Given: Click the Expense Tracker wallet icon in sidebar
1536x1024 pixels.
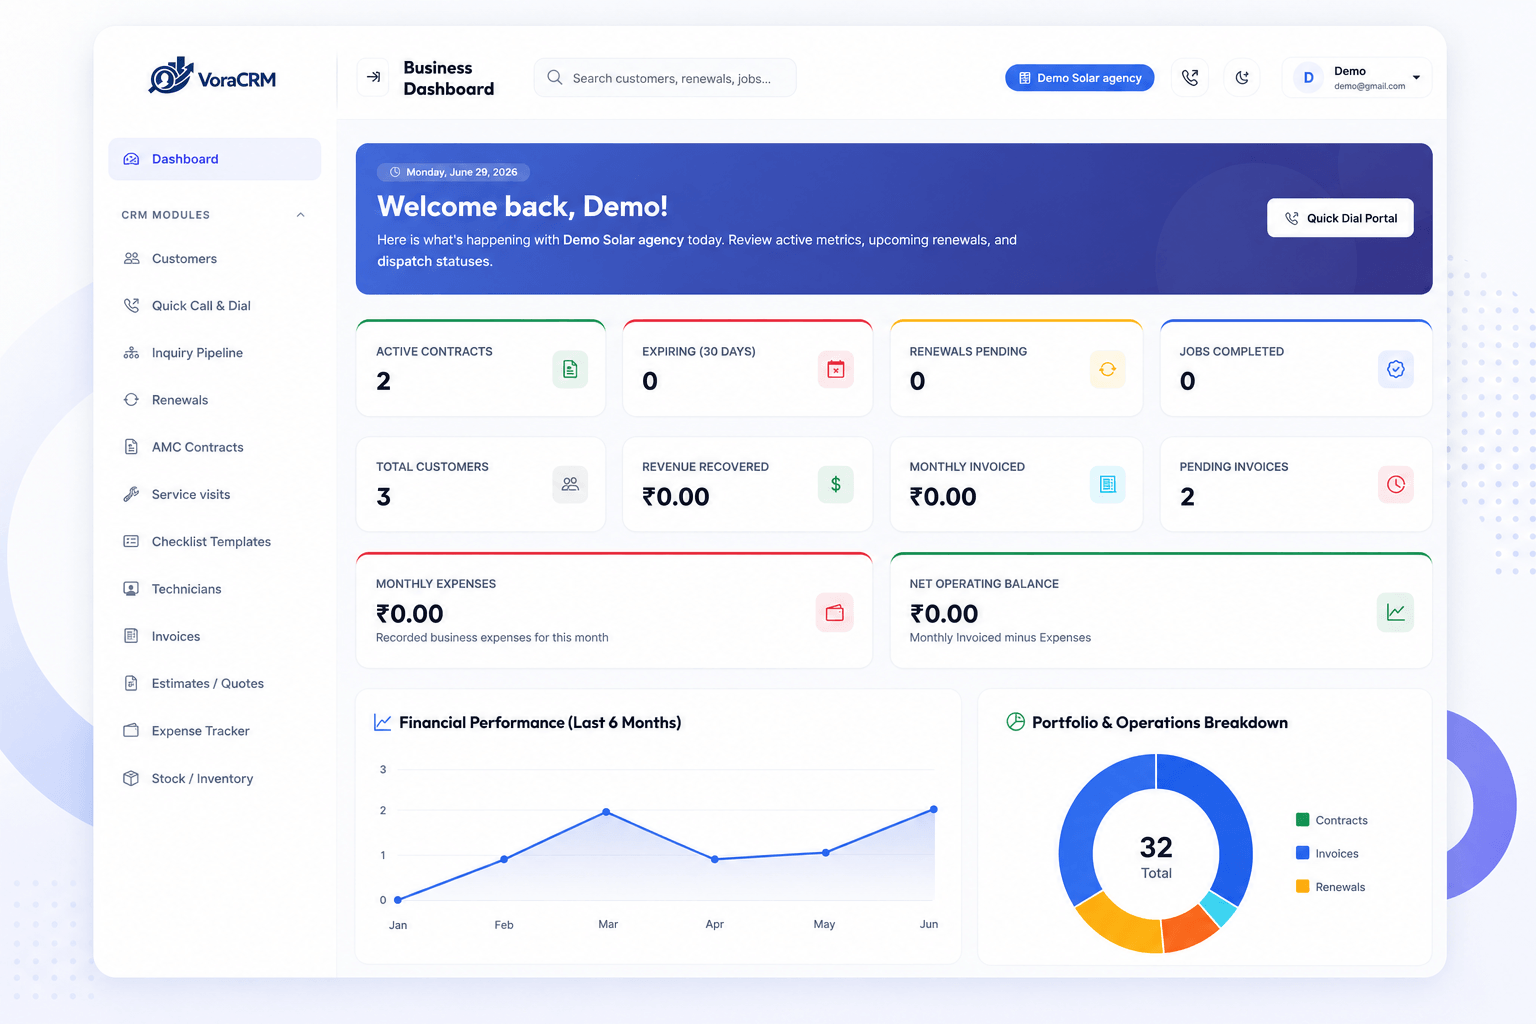Looking at the screenshot, I should pos(131,731).
